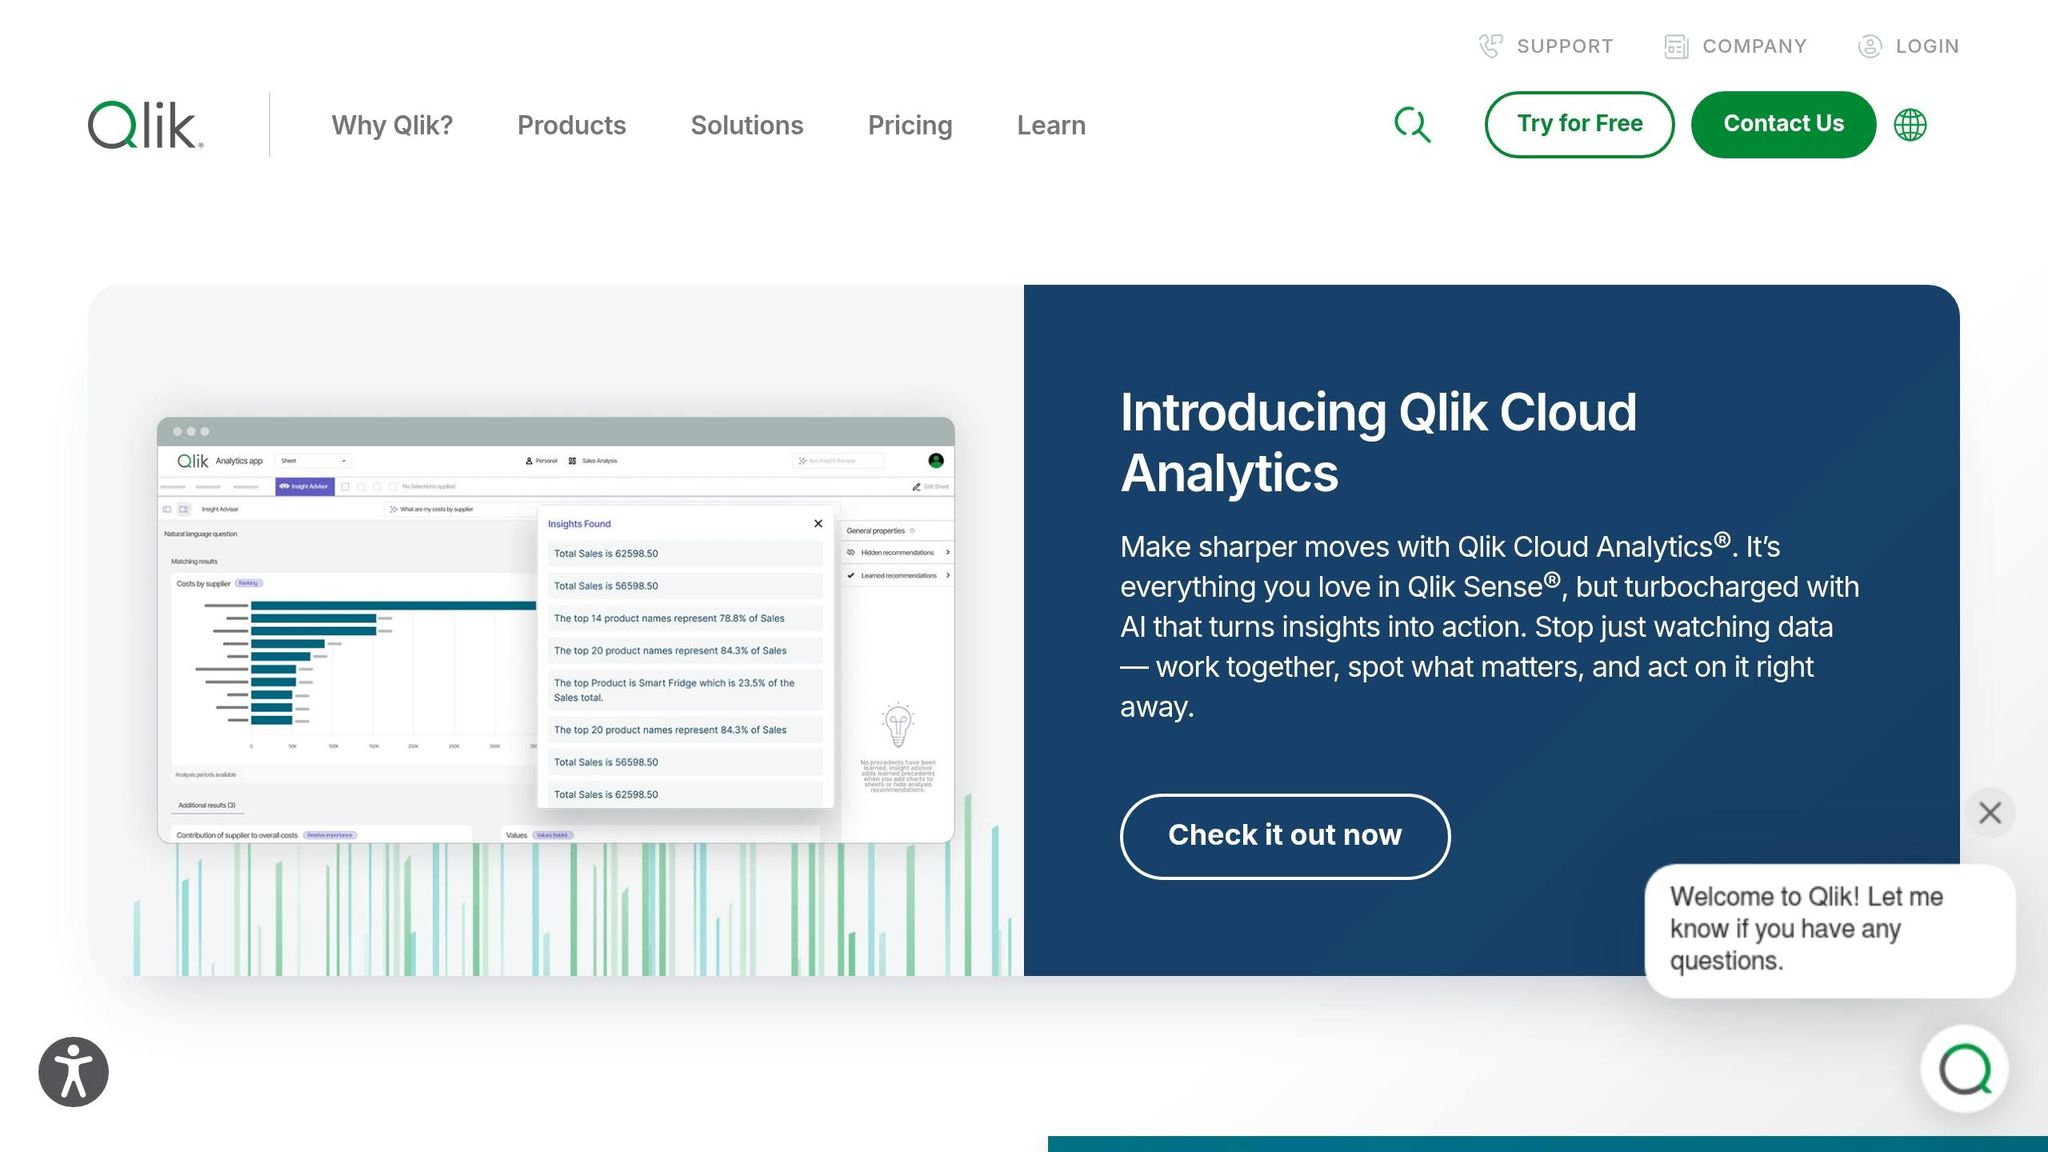Open the SUPPORT link
The width and height of the screenshot is (2048, 1152).
[x=1565, y=46]
